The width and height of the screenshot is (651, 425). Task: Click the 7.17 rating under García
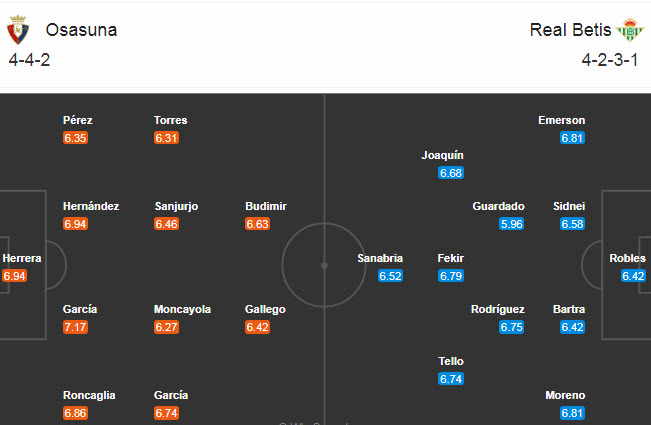[75, 327]
